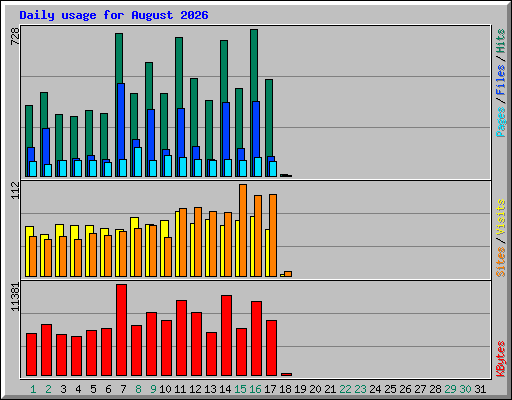The image size is (512, 400).
Task: Click the 'Files' legend label
Action: [x=501, y=79]
